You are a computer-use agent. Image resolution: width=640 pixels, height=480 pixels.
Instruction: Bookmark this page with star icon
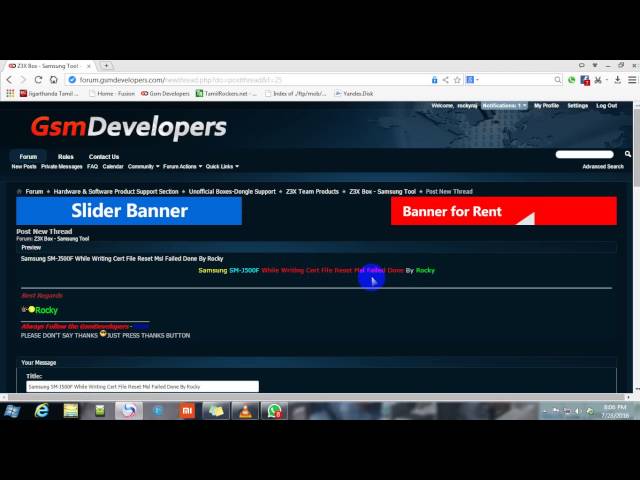coord(457,80)
